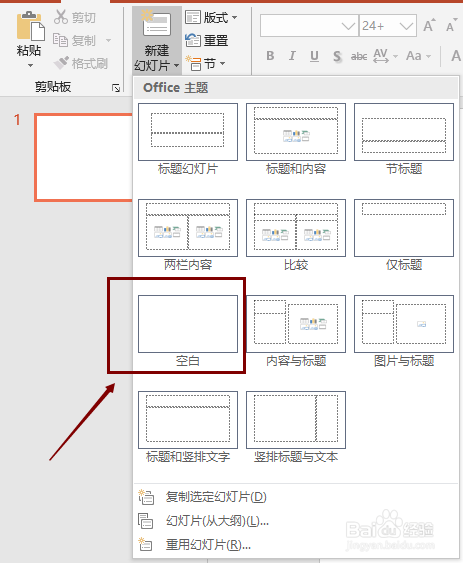
Task: Select 重用幻灯片(R)... menu entry
Action: tap(296, 545)
